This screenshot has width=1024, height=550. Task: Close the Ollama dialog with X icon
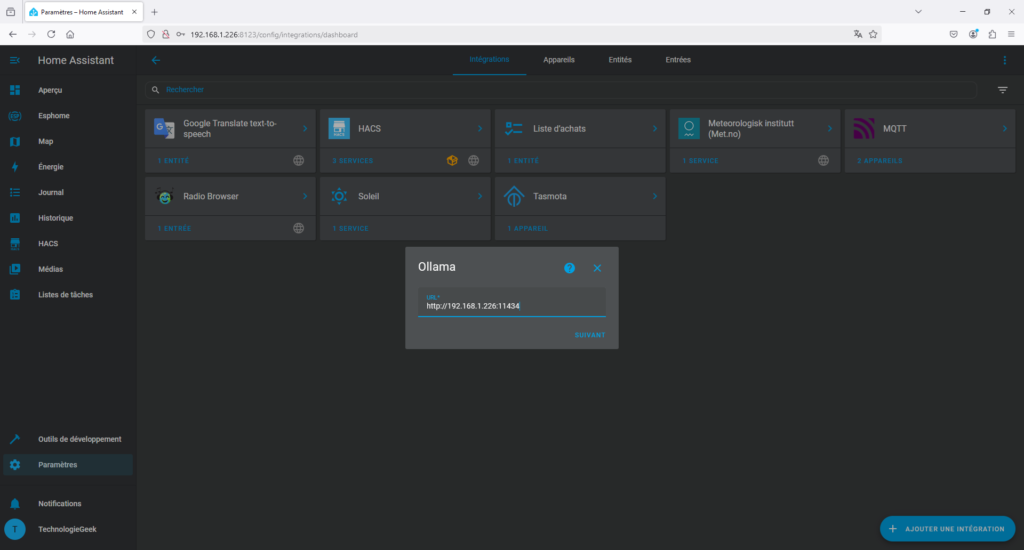597,268
